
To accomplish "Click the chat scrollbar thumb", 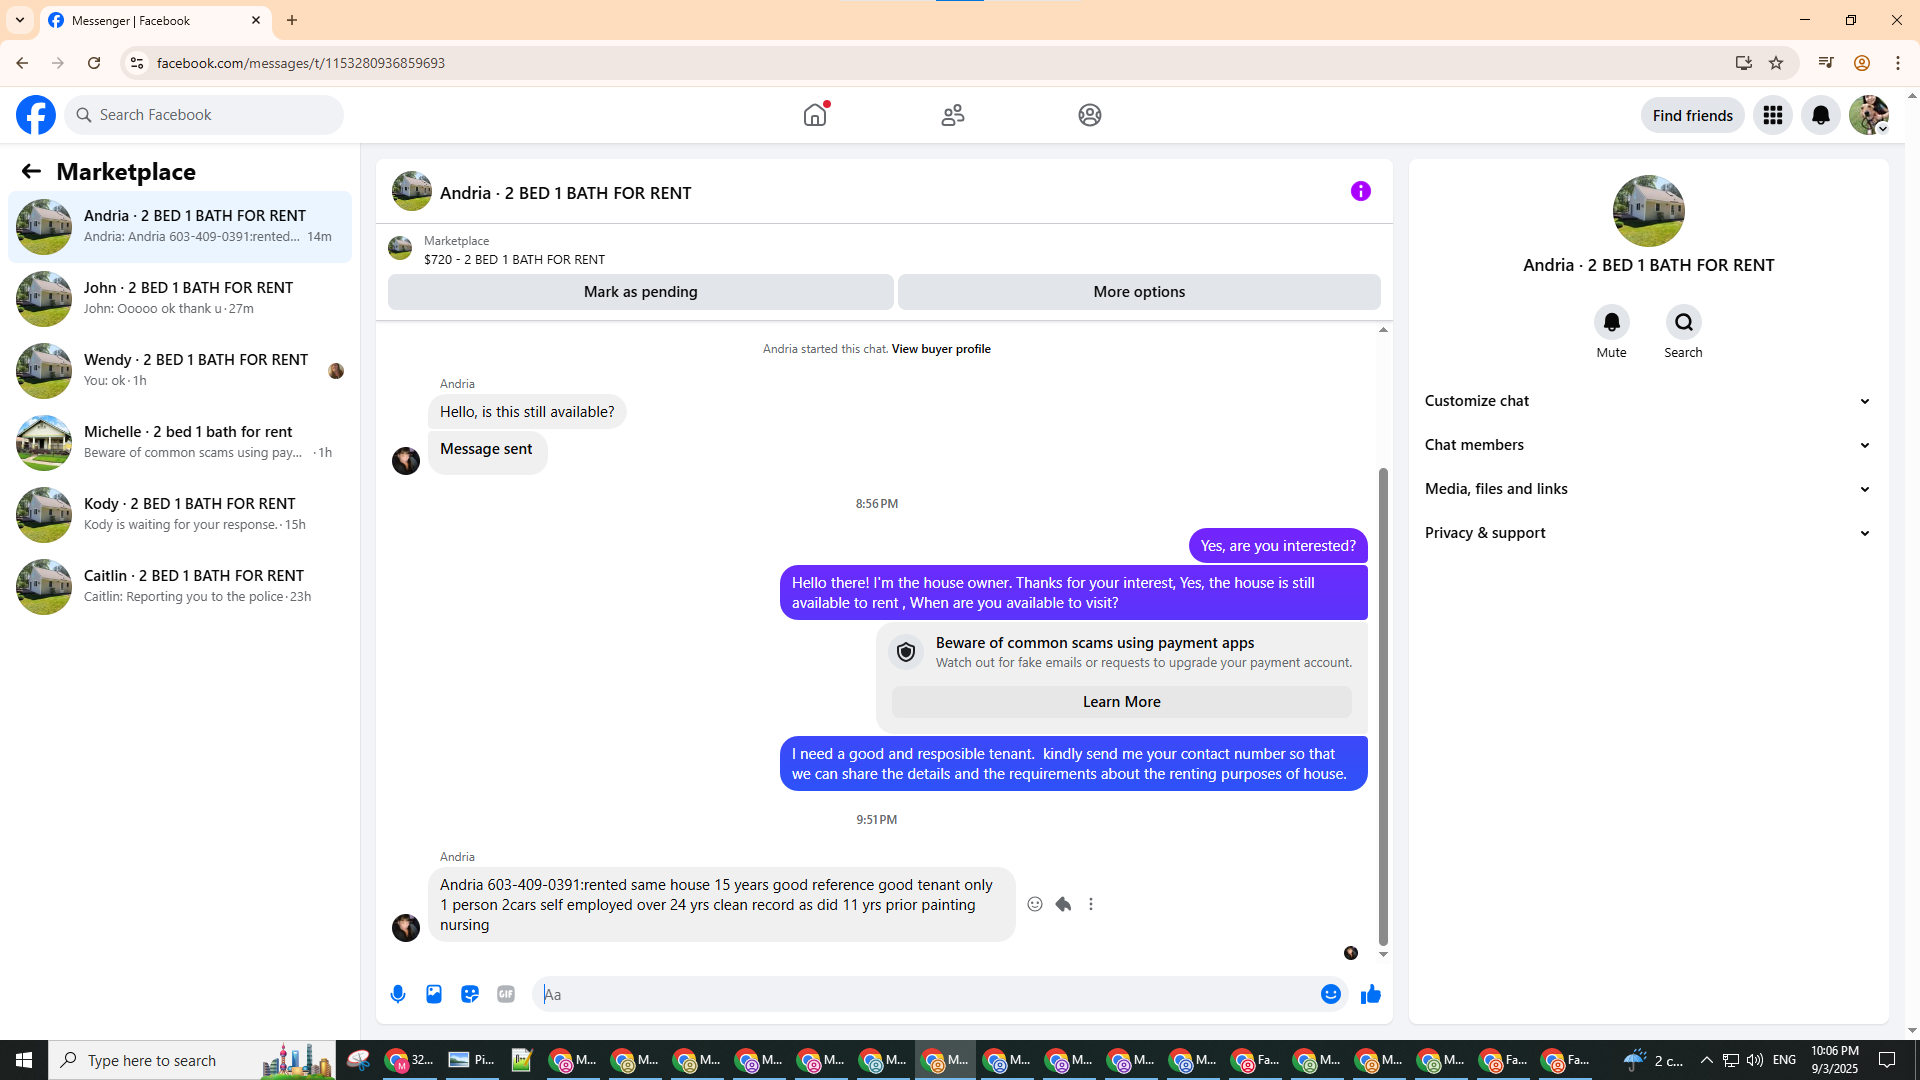I will 1383,706.
